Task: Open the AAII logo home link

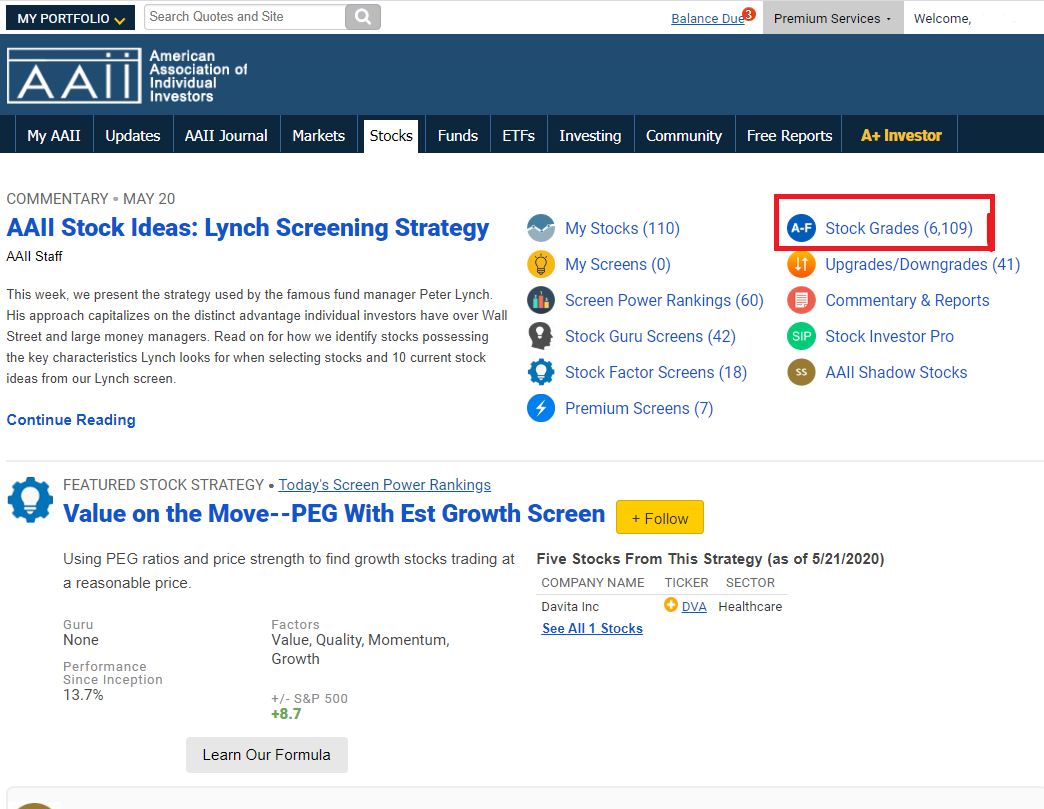Action: coord(127,75)
